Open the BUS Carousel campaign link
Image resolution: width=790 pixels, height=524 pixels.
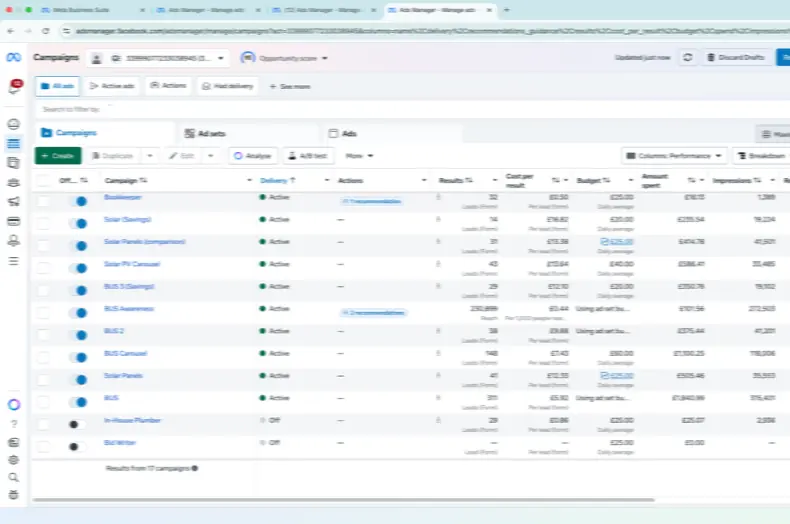point(126,353)
